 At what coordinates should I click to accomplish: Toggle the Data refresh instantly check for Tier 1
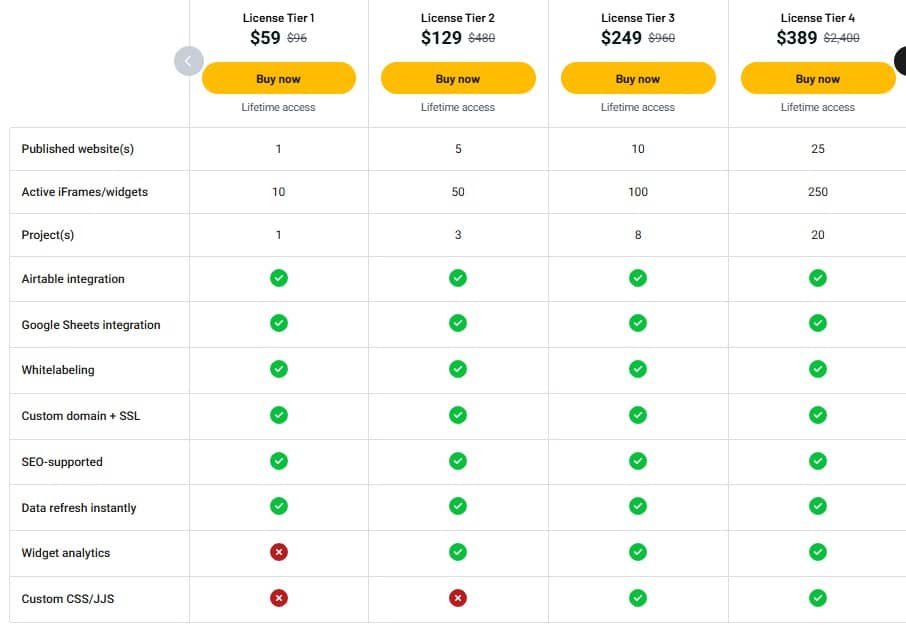(x=278, y=506)
